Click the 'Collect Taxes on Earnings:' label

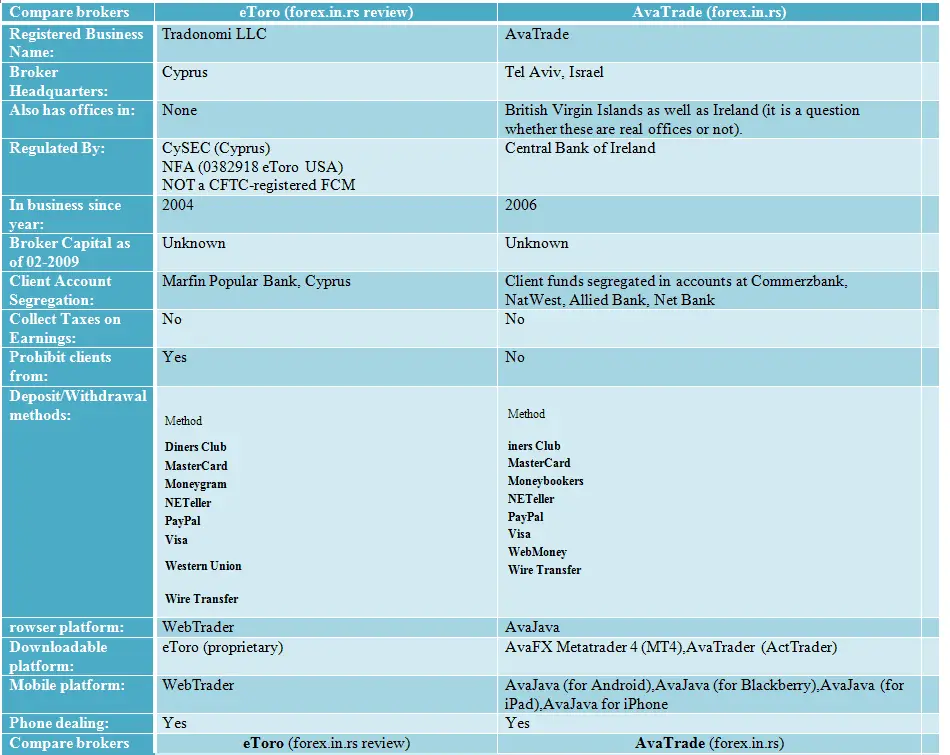point(65,328)
